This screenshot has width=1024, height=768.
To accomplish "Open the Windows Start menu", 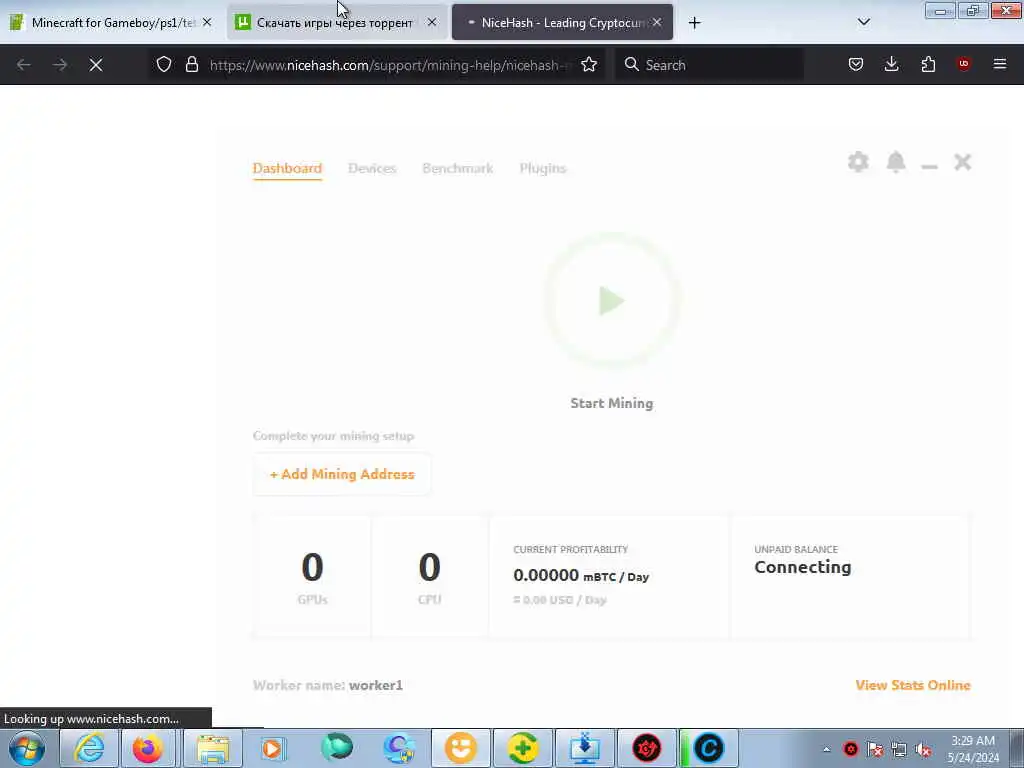I will (x=27, y=748).
